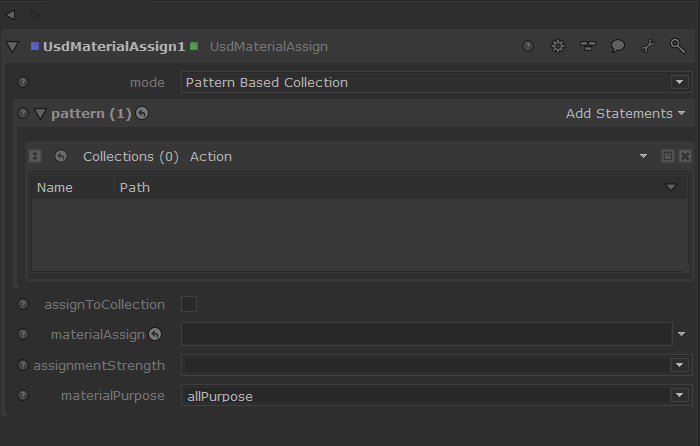700x446 pixels.
Task: Toggle the green square after the node name
Action: [194, 46]
